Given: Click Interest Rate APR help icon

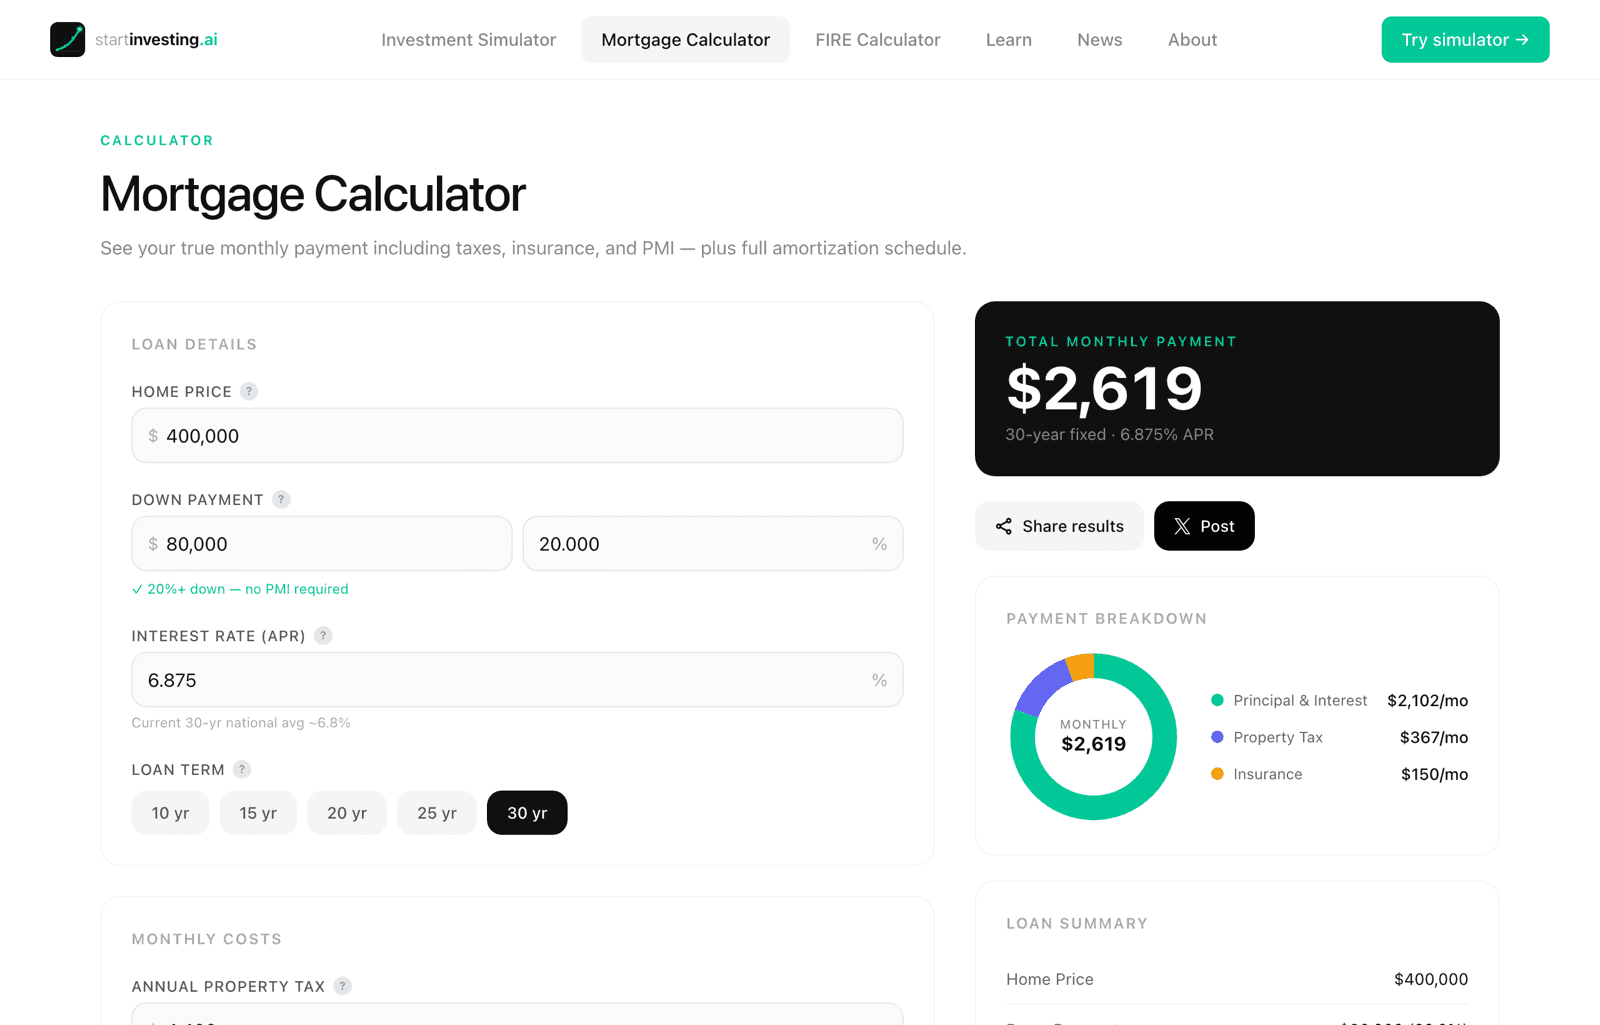Looking at the screenshot, I should [x=323, y=636].
